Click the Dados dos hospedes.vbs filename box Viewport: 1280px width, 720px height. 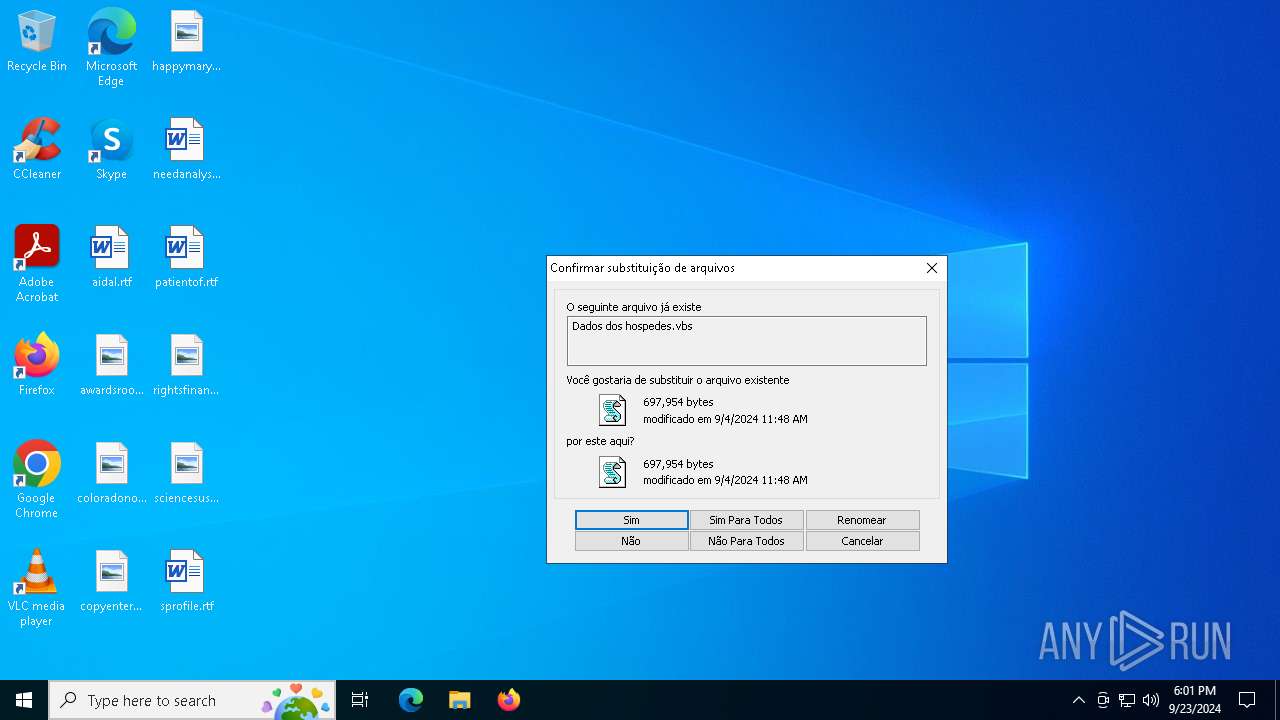point(747,341)
